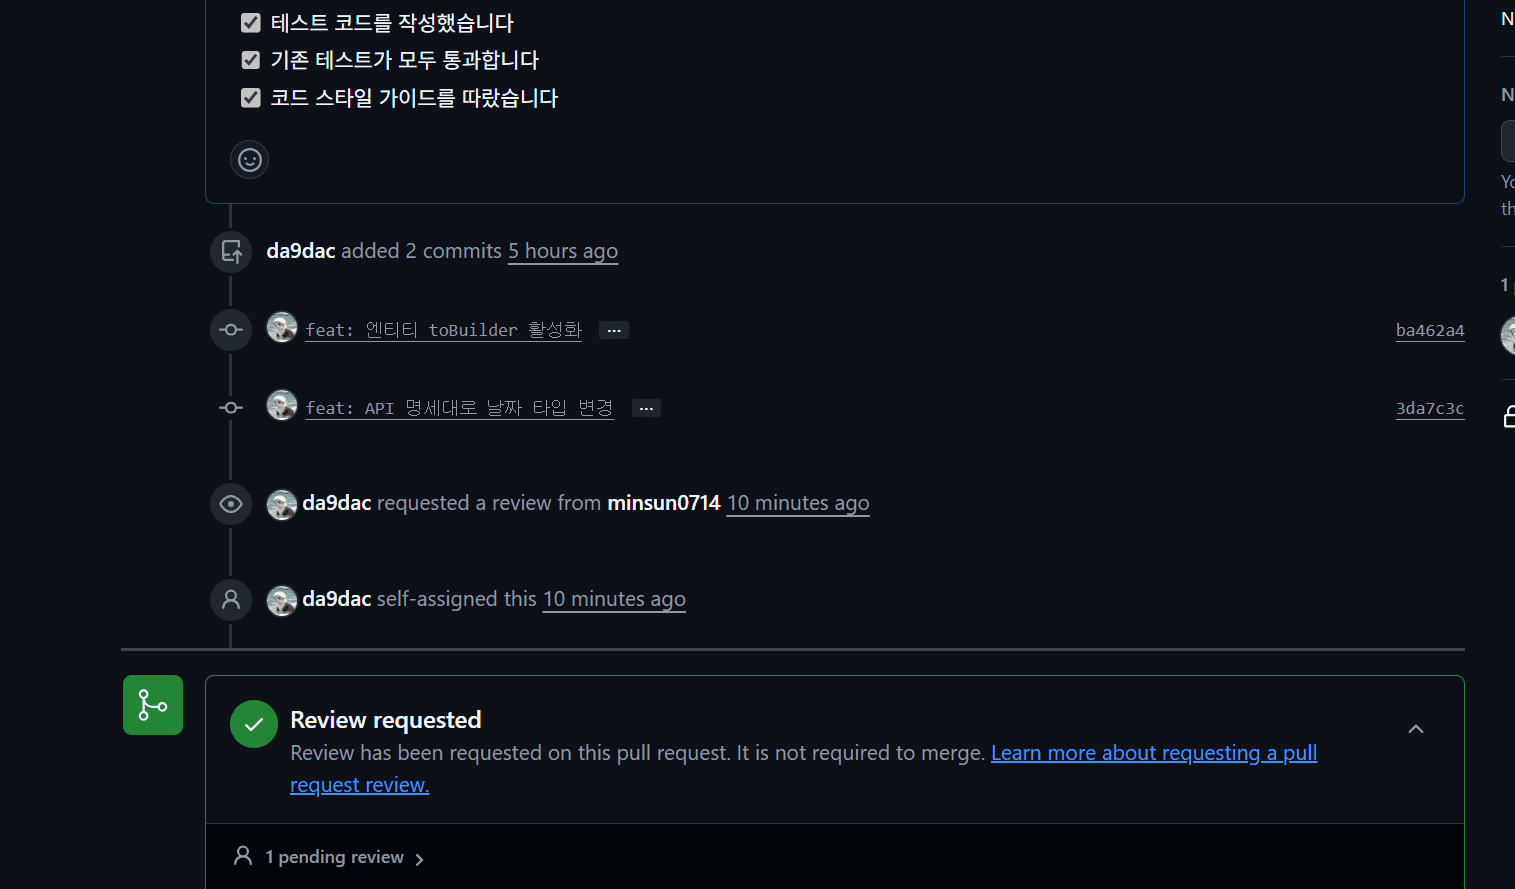This screenshot has height=889, width=1515.
Task: Click the push commits icon next to da9dac
Action: click(x=231, y=251)
